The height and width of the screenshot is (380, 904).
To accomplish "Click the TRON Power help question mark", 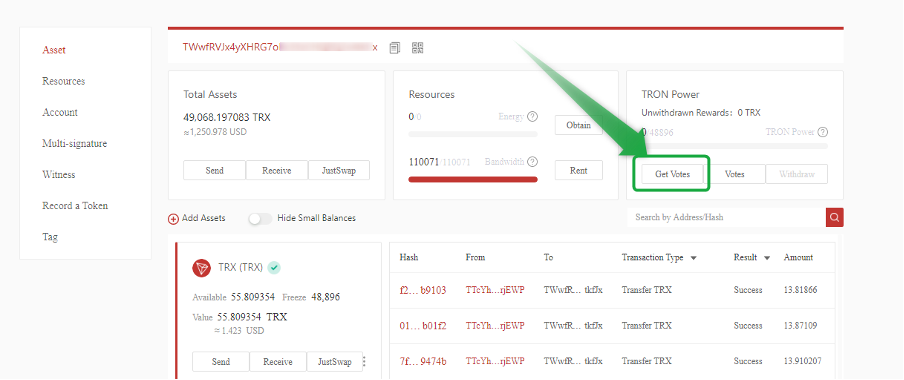I will coord(823,132).
